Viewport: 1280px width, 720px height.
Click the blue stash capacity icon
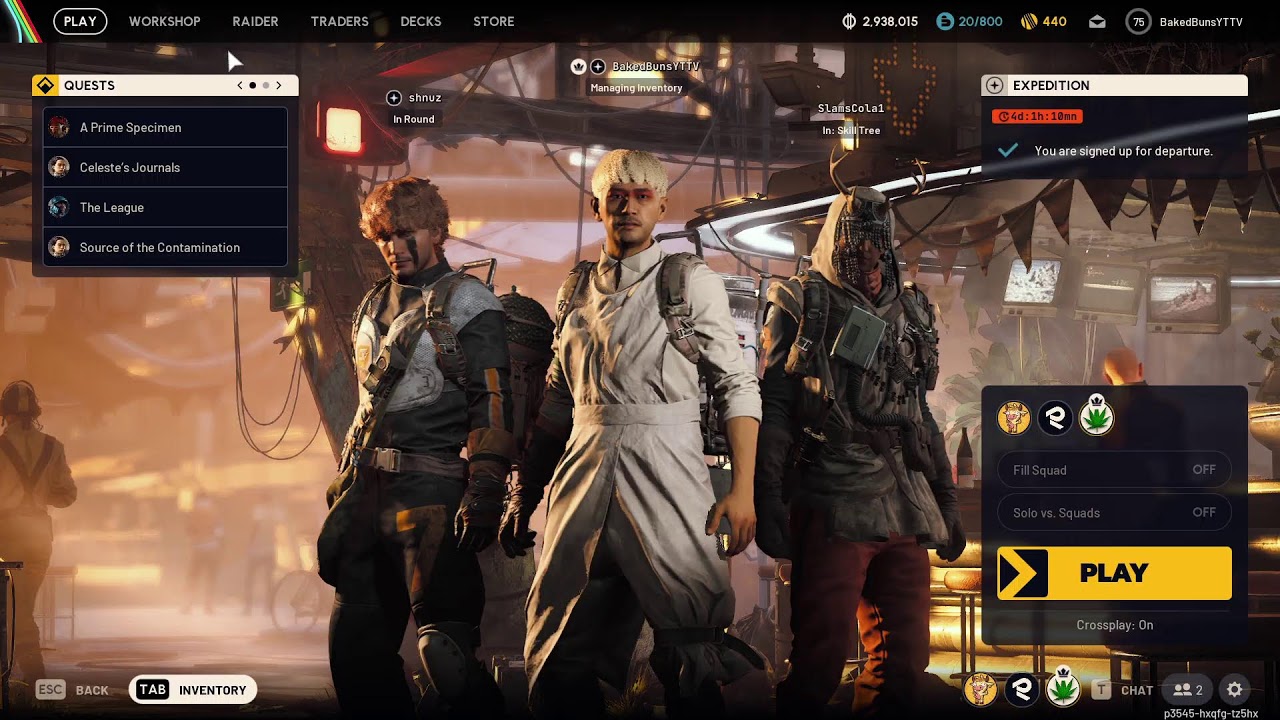click(945, 21)
